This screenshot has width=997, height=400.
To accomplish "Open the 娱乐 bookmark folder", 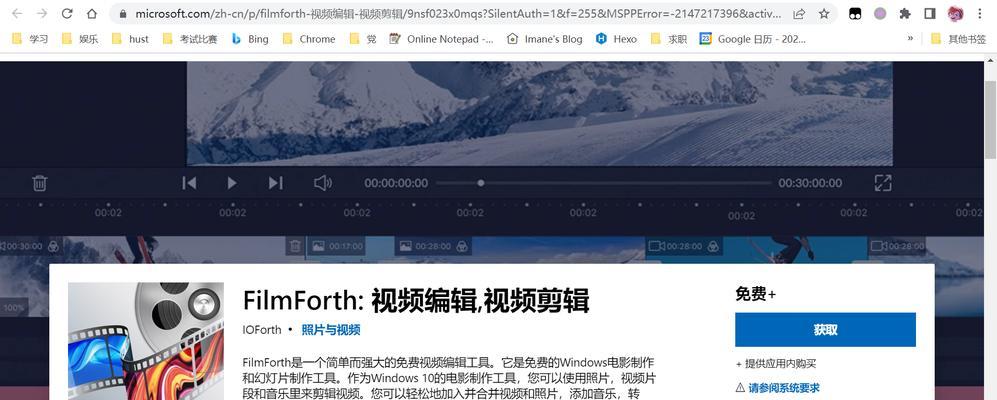I will (80, 39).
